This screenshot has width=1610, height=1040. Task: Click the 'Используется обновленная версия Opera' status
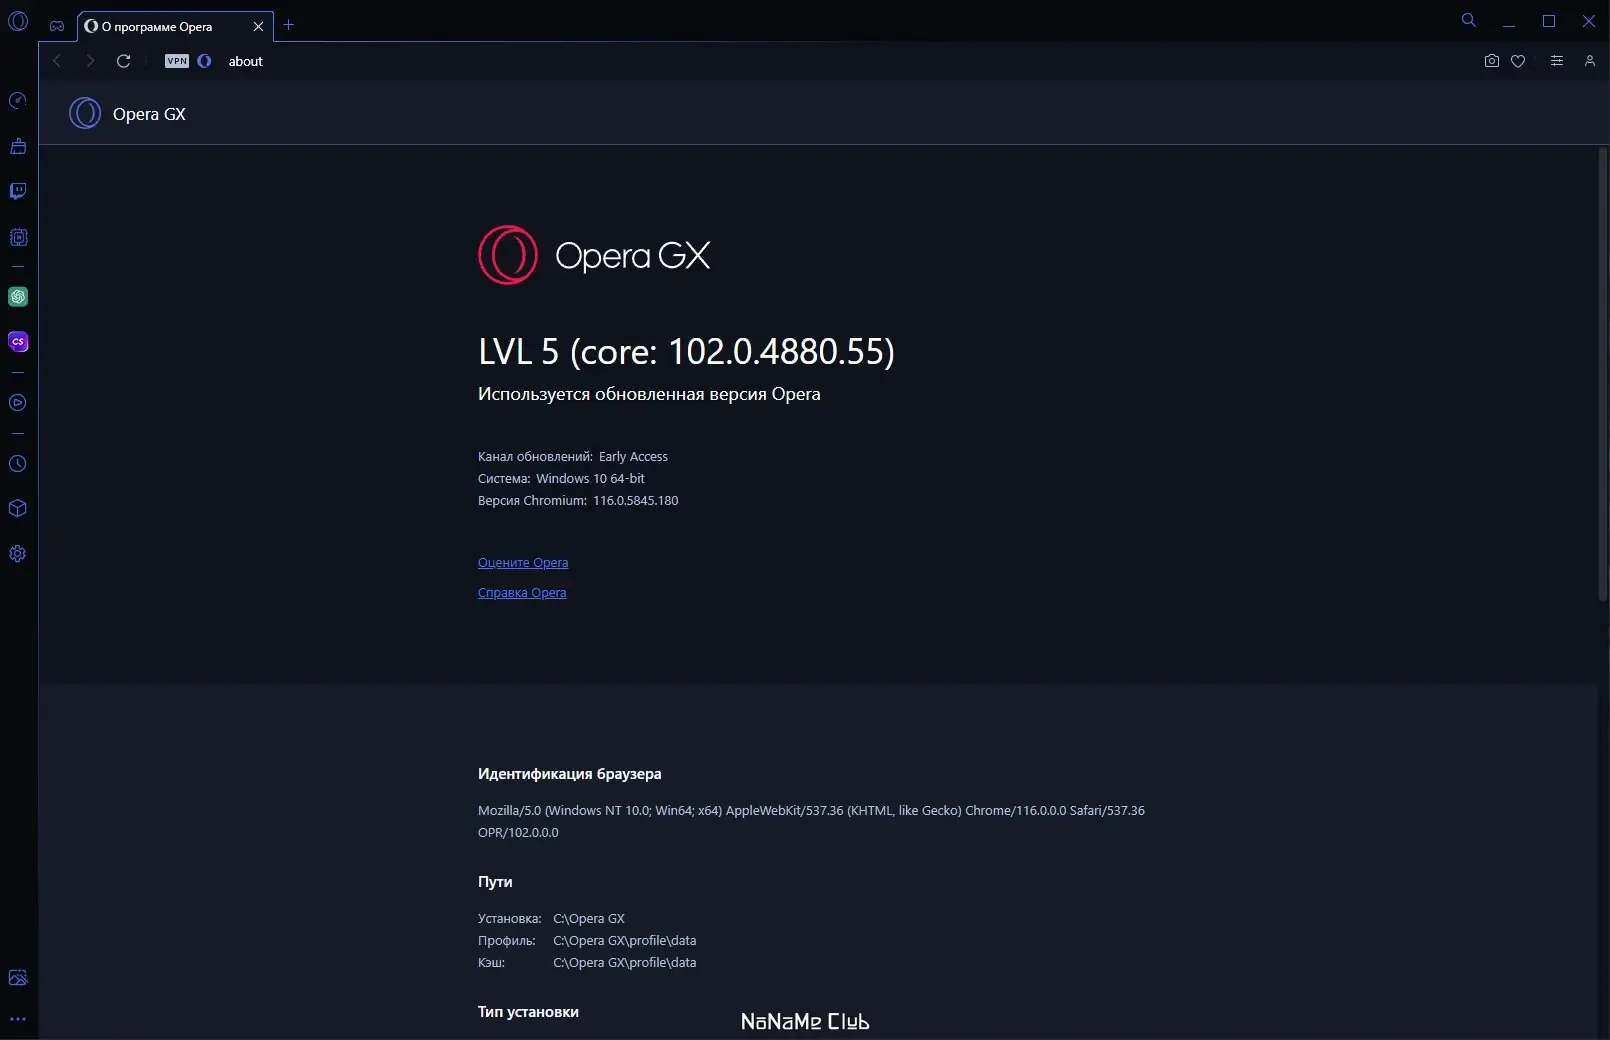(649, 394)
